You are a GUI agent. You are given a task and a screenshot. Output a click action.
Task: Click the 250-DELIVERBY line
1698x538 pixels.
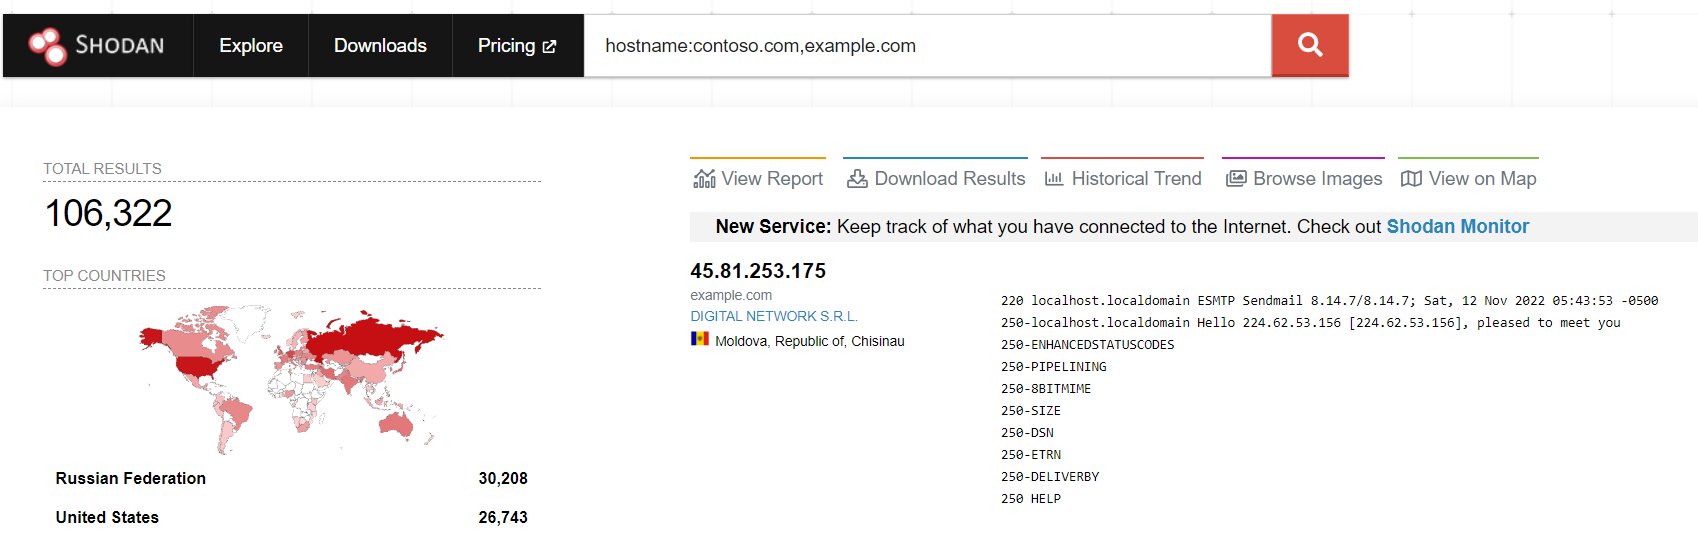pyautogui.click(x=1050, y=477)
